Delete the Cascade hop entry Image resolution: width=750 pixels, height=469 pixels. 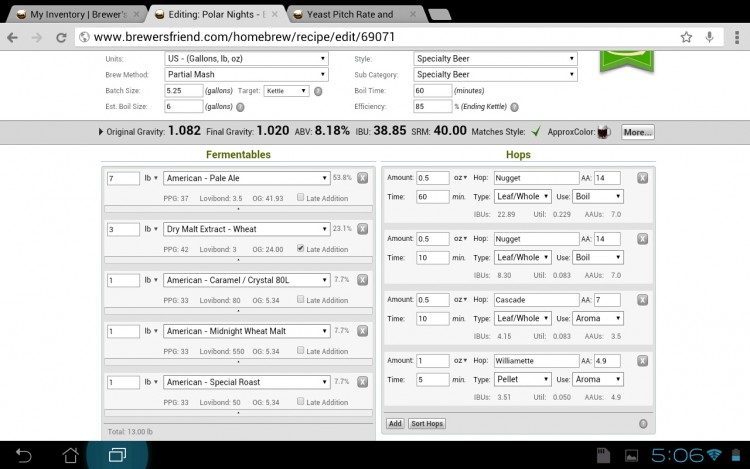[x=642, y=300]
